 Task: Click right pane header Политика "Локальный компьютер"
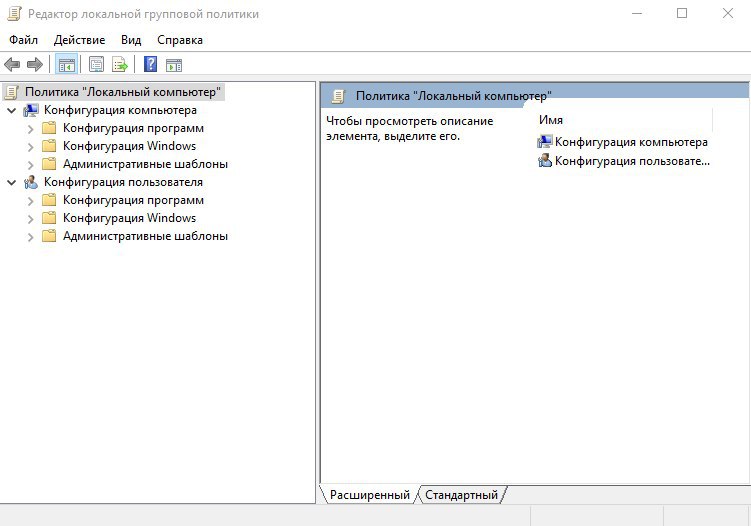454,96
